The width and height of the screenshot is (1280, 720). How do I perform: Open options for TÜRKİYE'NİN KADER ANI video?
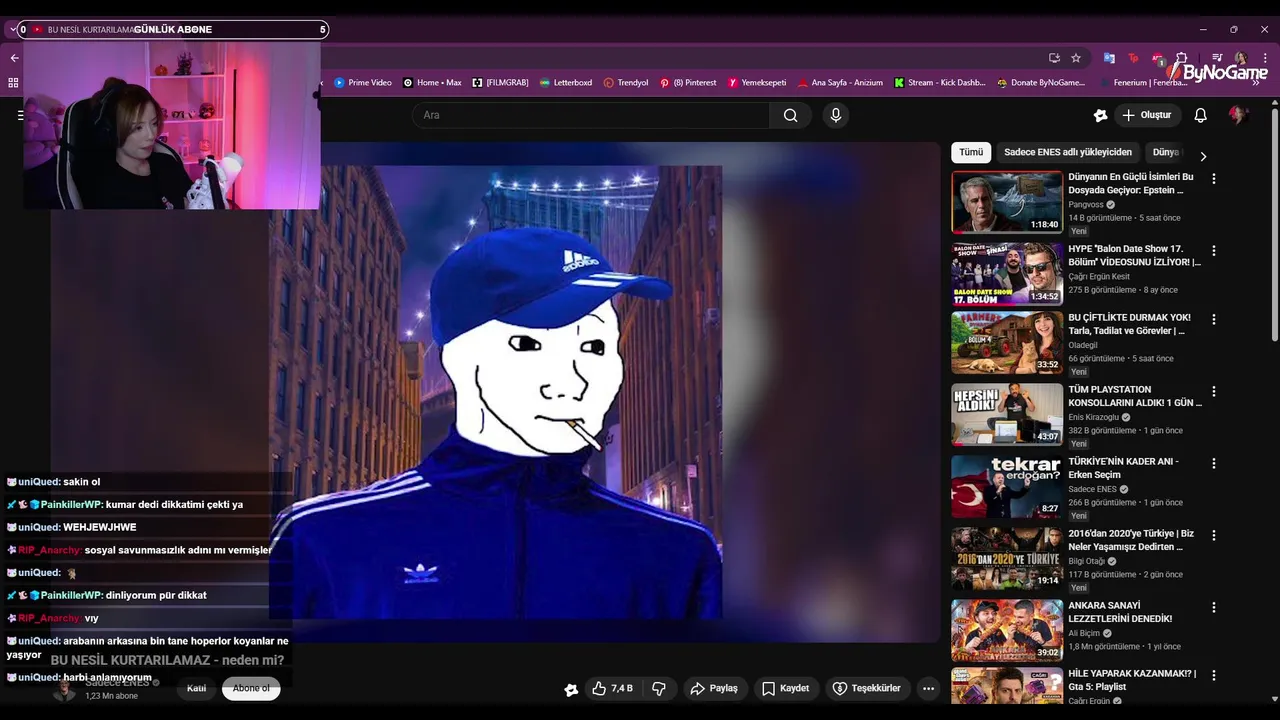[1214, 464]
